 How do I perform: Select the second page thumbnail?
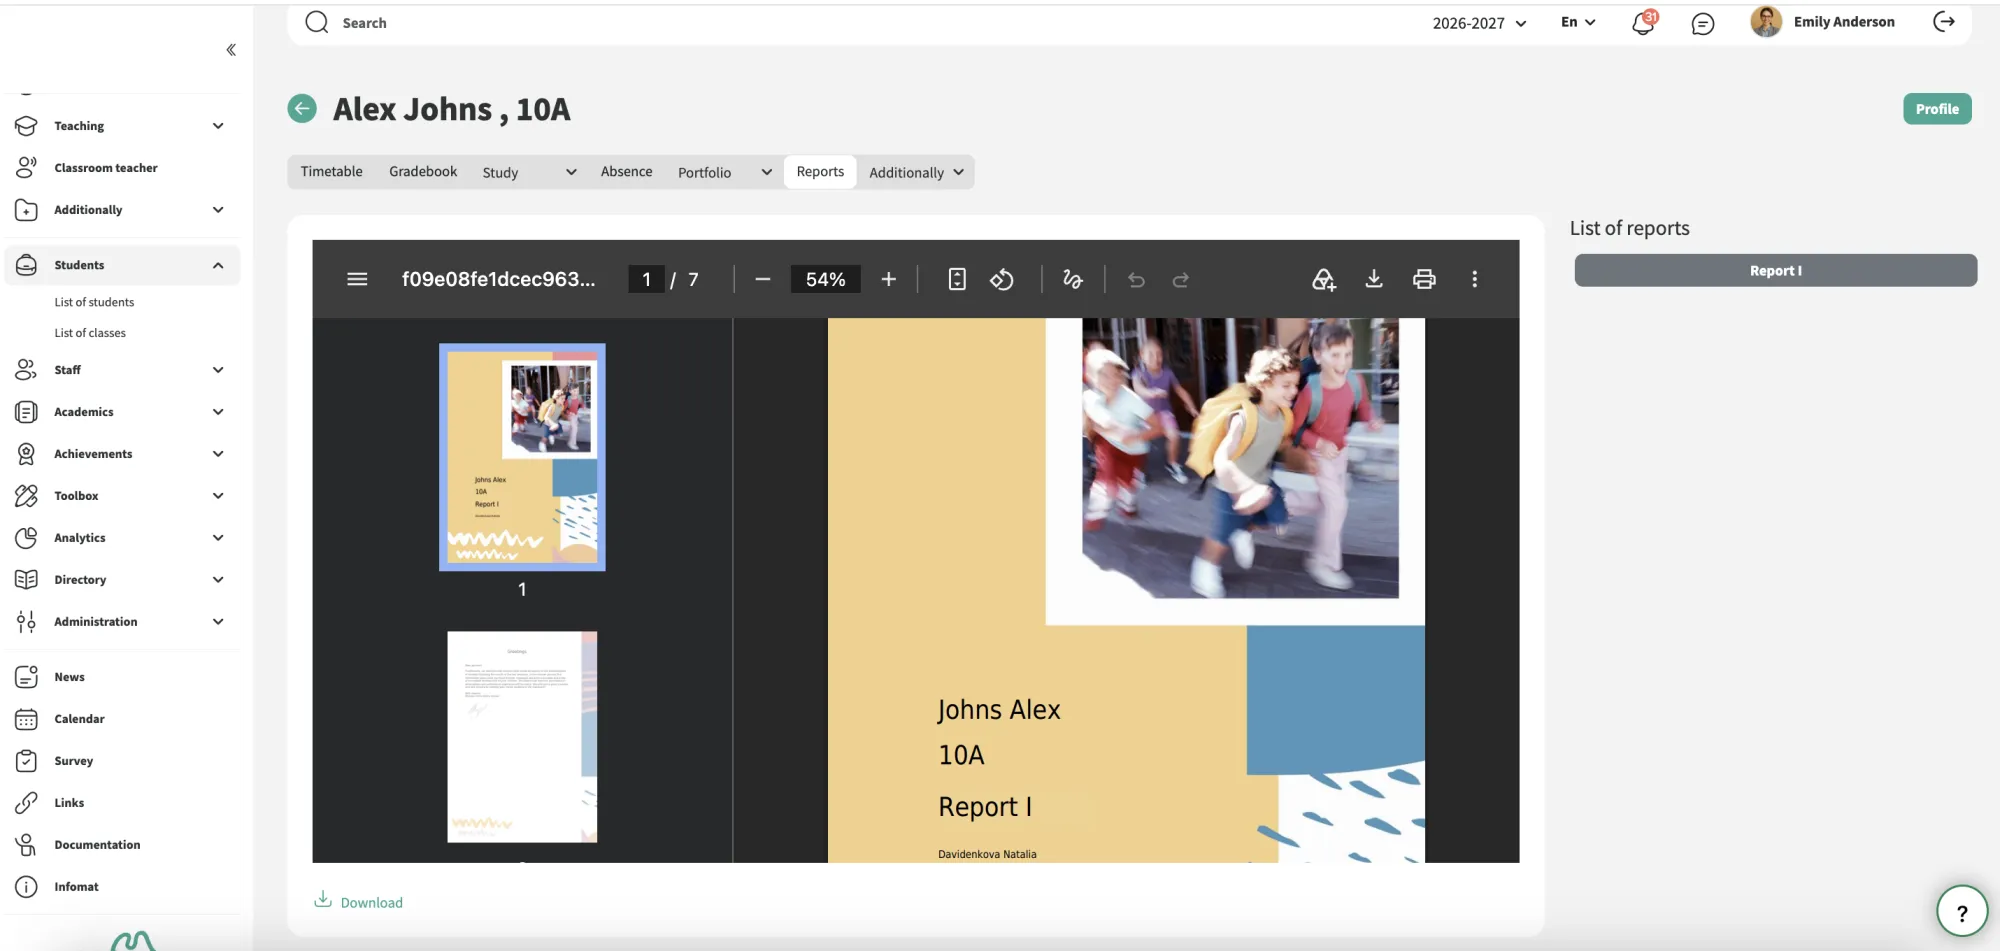coord(522,736)
